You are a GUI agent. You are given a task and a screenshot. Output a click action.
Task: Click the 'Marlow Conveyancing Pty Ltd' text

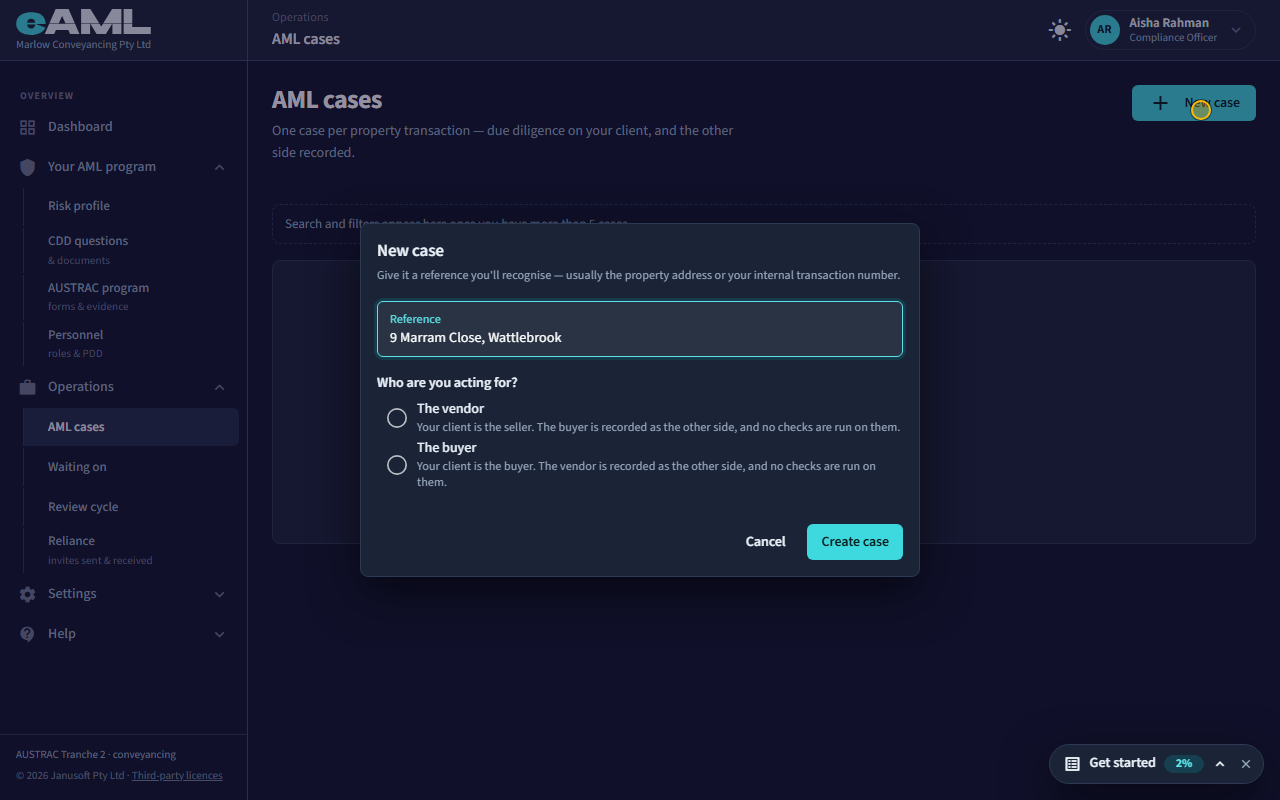[83, 44]
